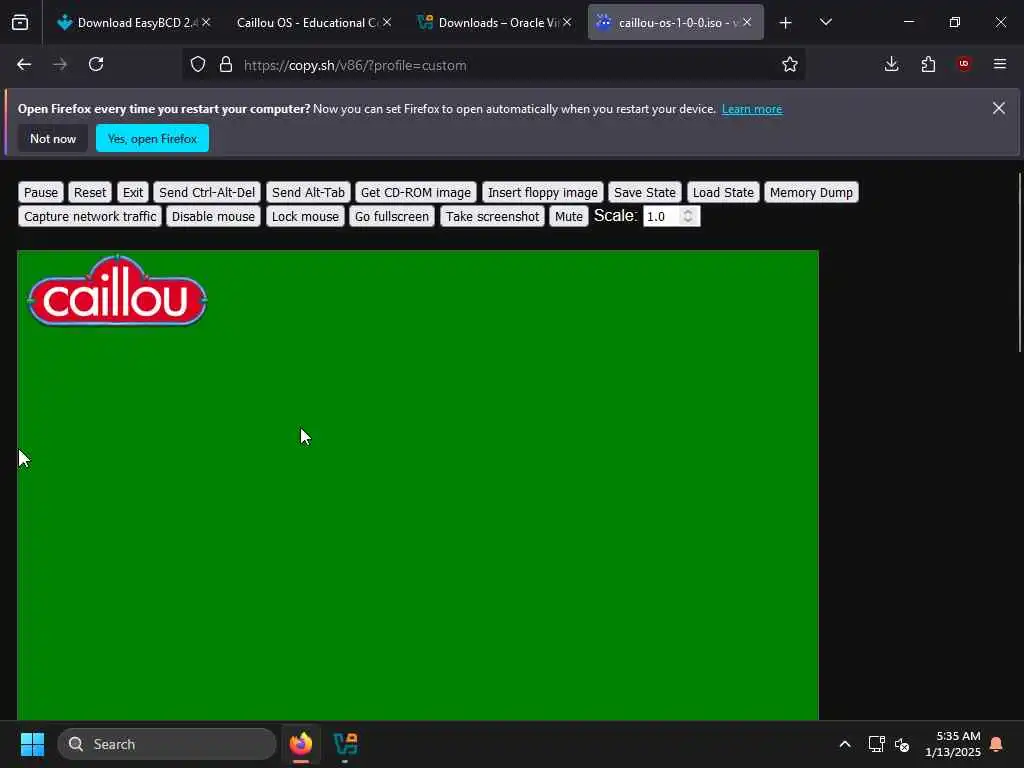
Task: Send Alt-Tab to the VM
Action: (308, 193)
